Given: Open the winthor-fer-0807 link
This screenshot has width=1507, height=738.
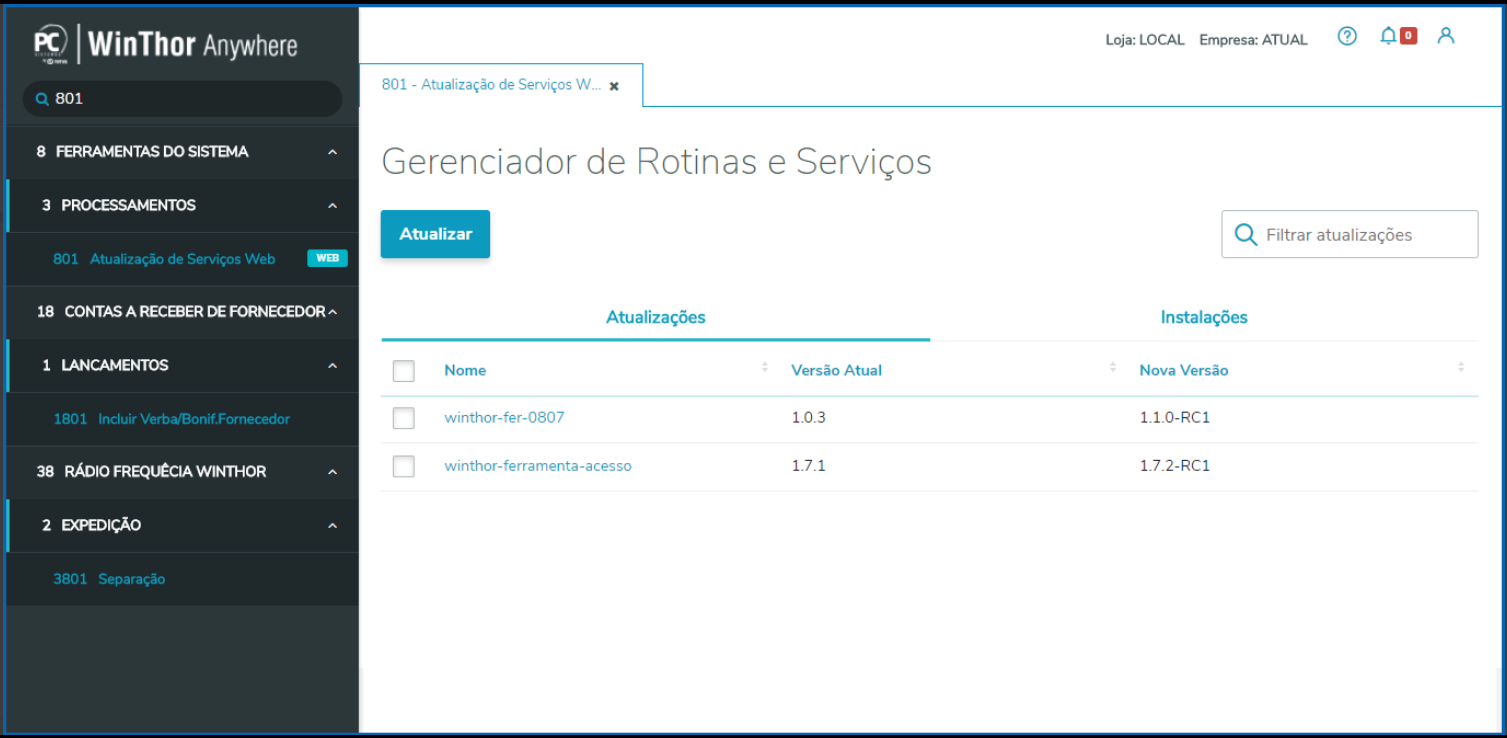Looking at the screenshot, I should pos(504,417).
